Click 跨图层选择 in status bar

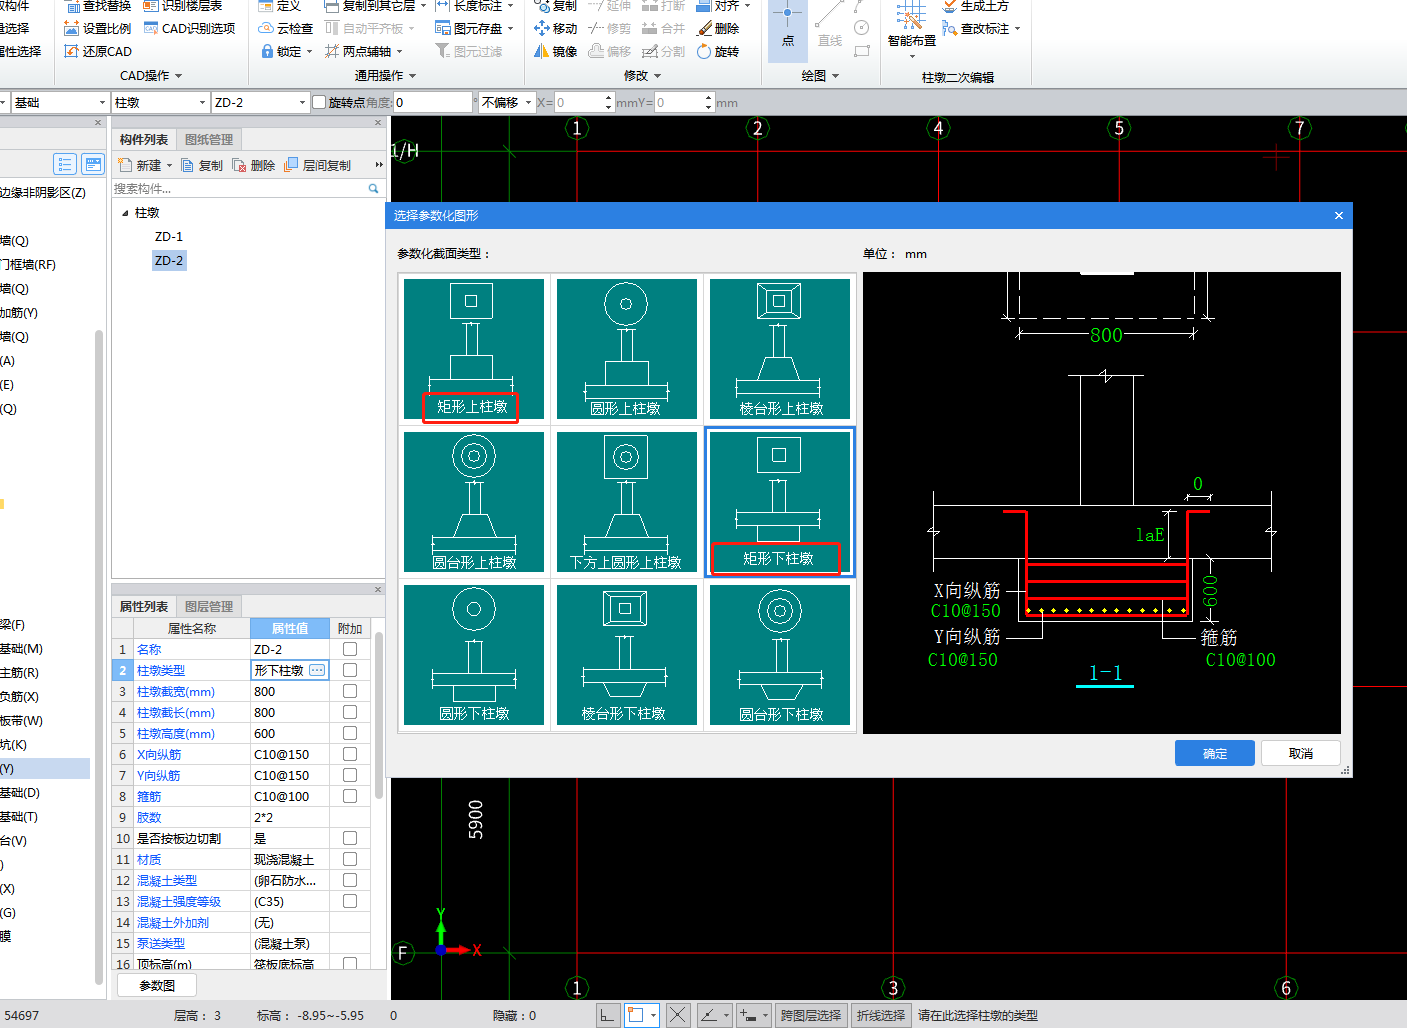point(811,1015)
